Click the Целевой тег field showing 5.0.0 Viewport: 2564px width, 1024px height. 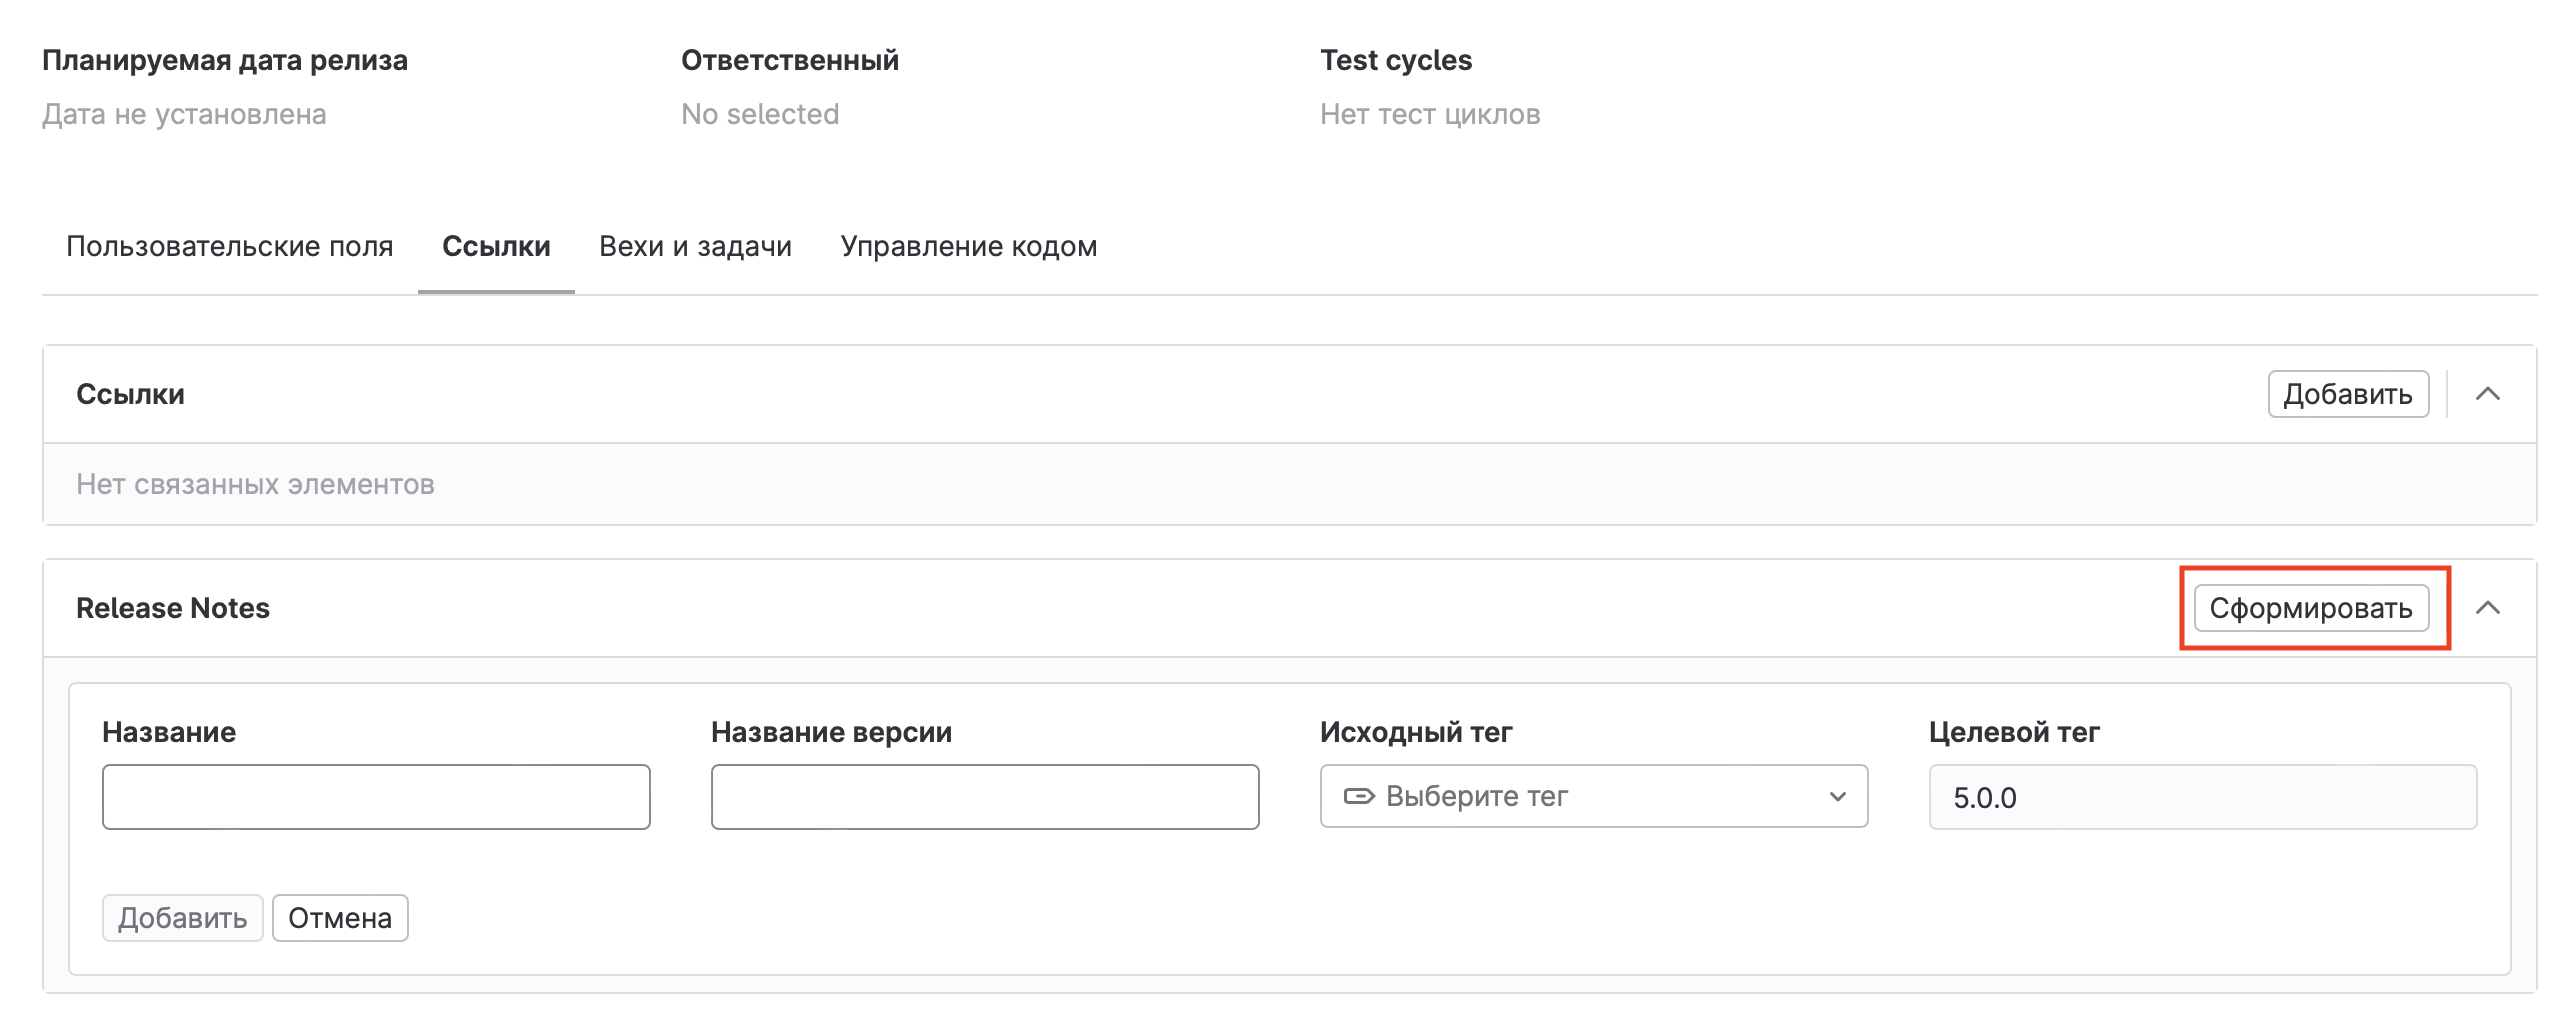point(2202,797)
